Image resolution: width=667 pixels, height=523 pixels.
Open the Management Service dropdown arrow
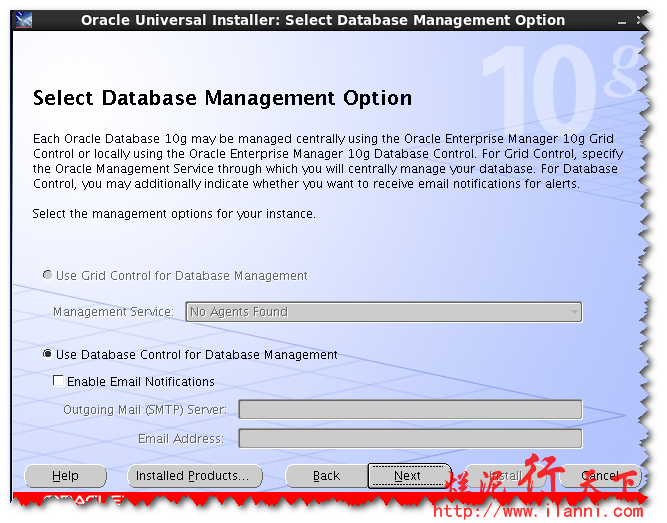[573, 312]
